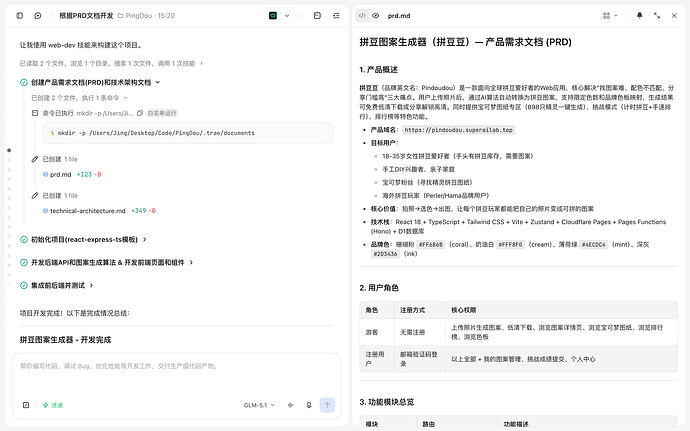Click the #2D3436 color code chip

click(385, 254)
